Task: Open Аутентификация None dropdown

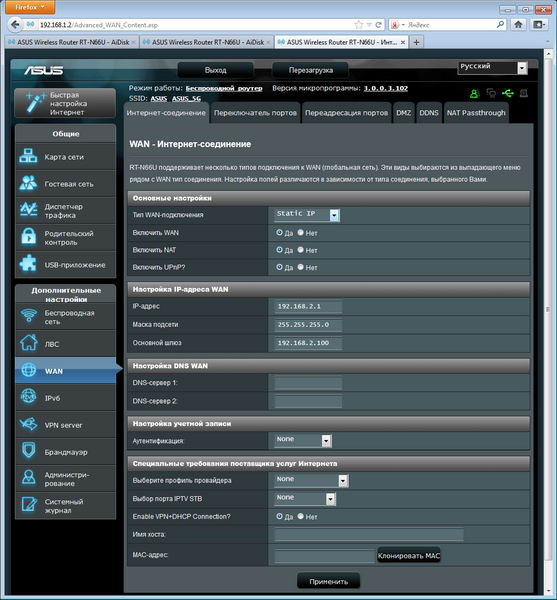Action: coord(303,440)
